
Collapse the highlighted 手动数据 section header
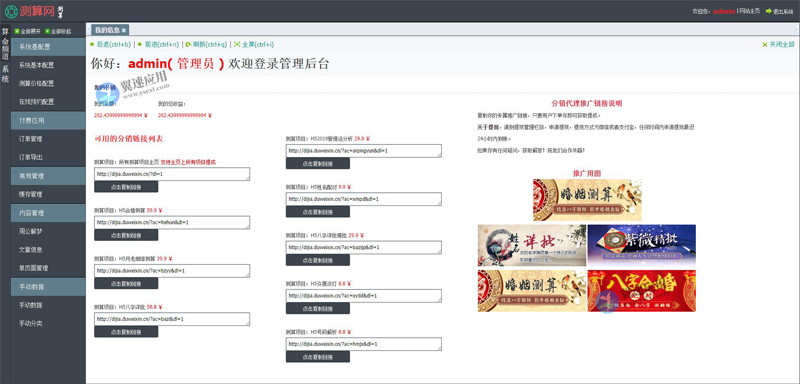48,287
